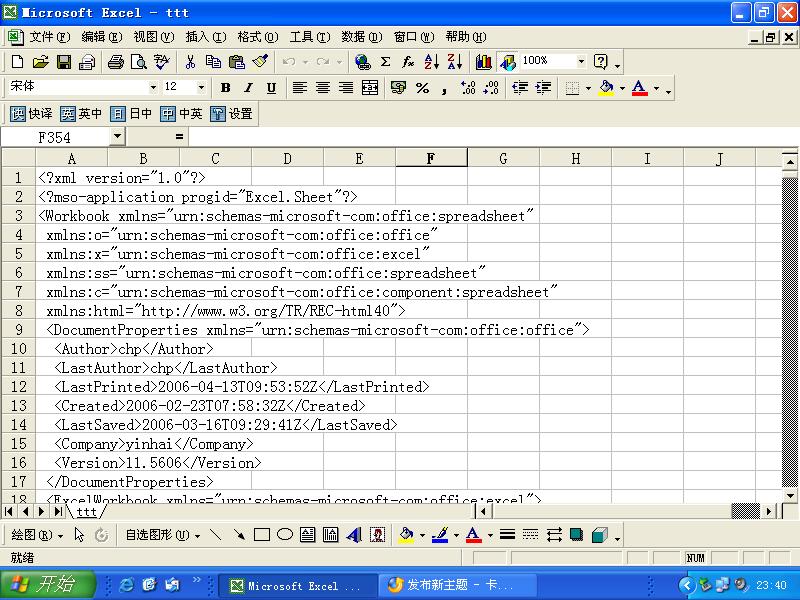
Task: Click the quick translate button
Action: 32,114
